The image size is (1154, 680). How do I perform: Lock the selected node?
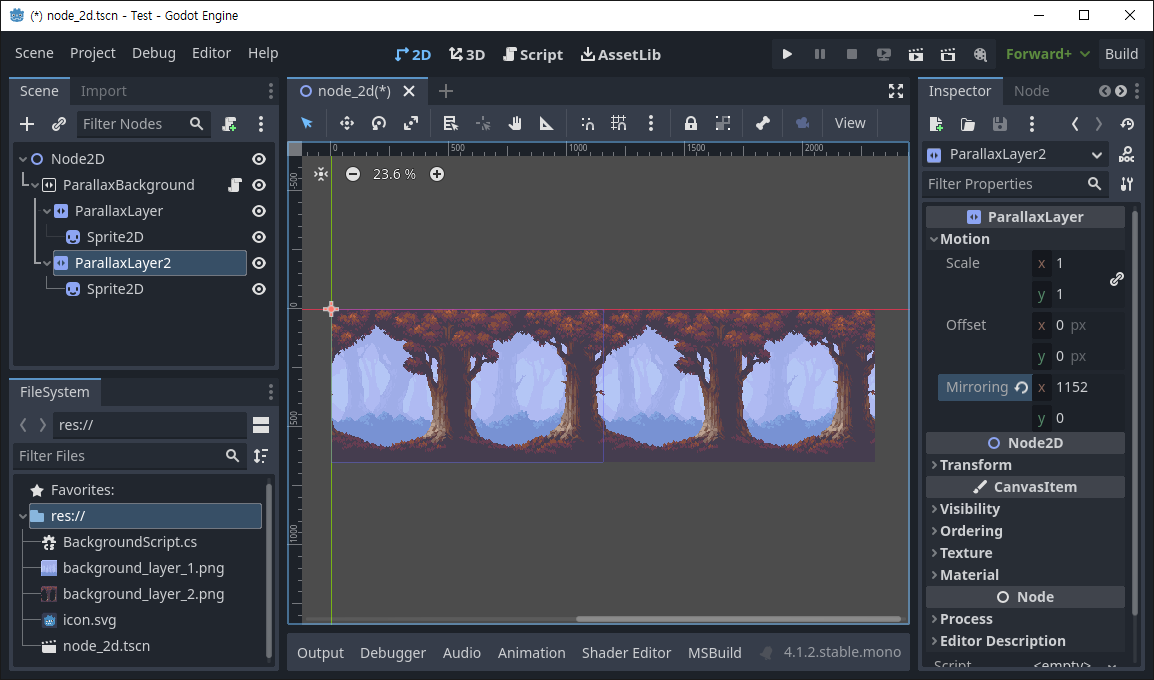pyautogui.click(x=690, y=123)
